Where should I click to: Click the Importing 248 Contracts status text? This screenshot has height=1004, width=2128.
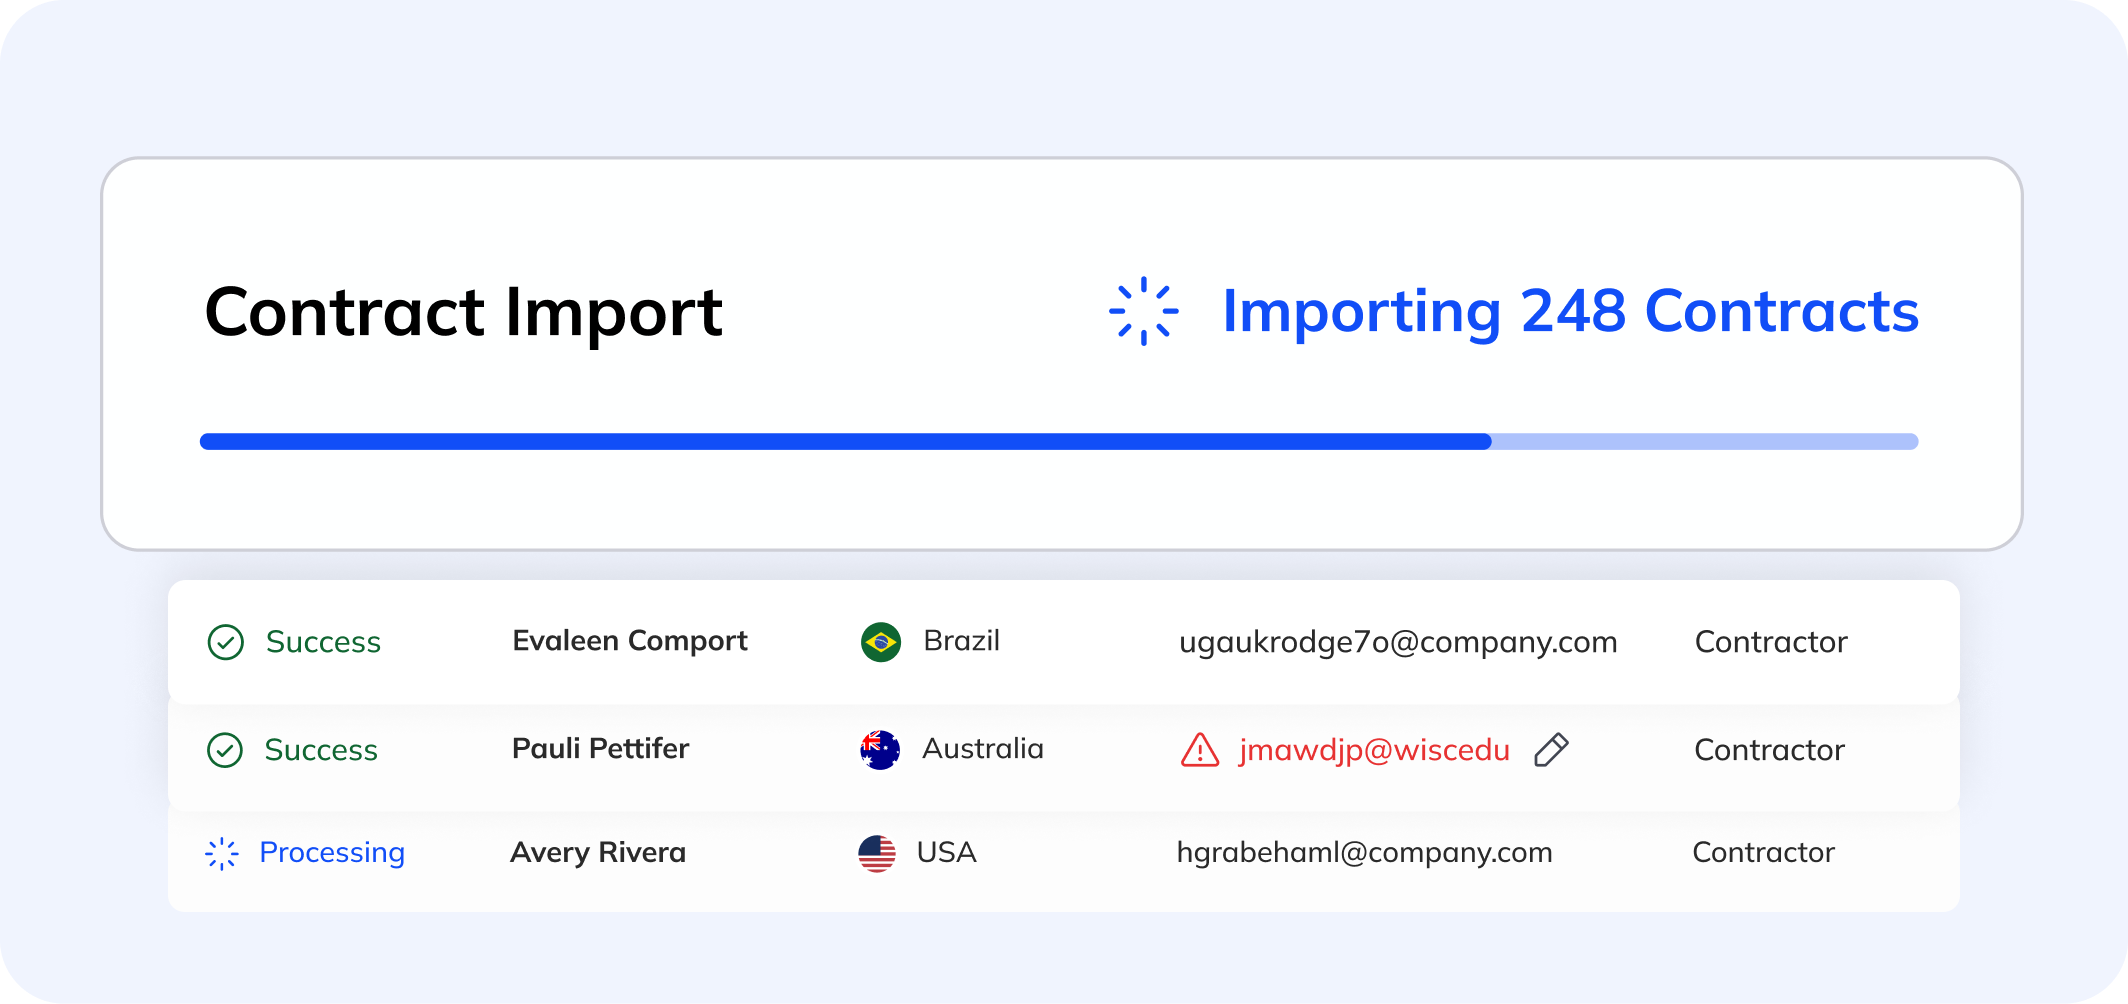[1571, 311]
